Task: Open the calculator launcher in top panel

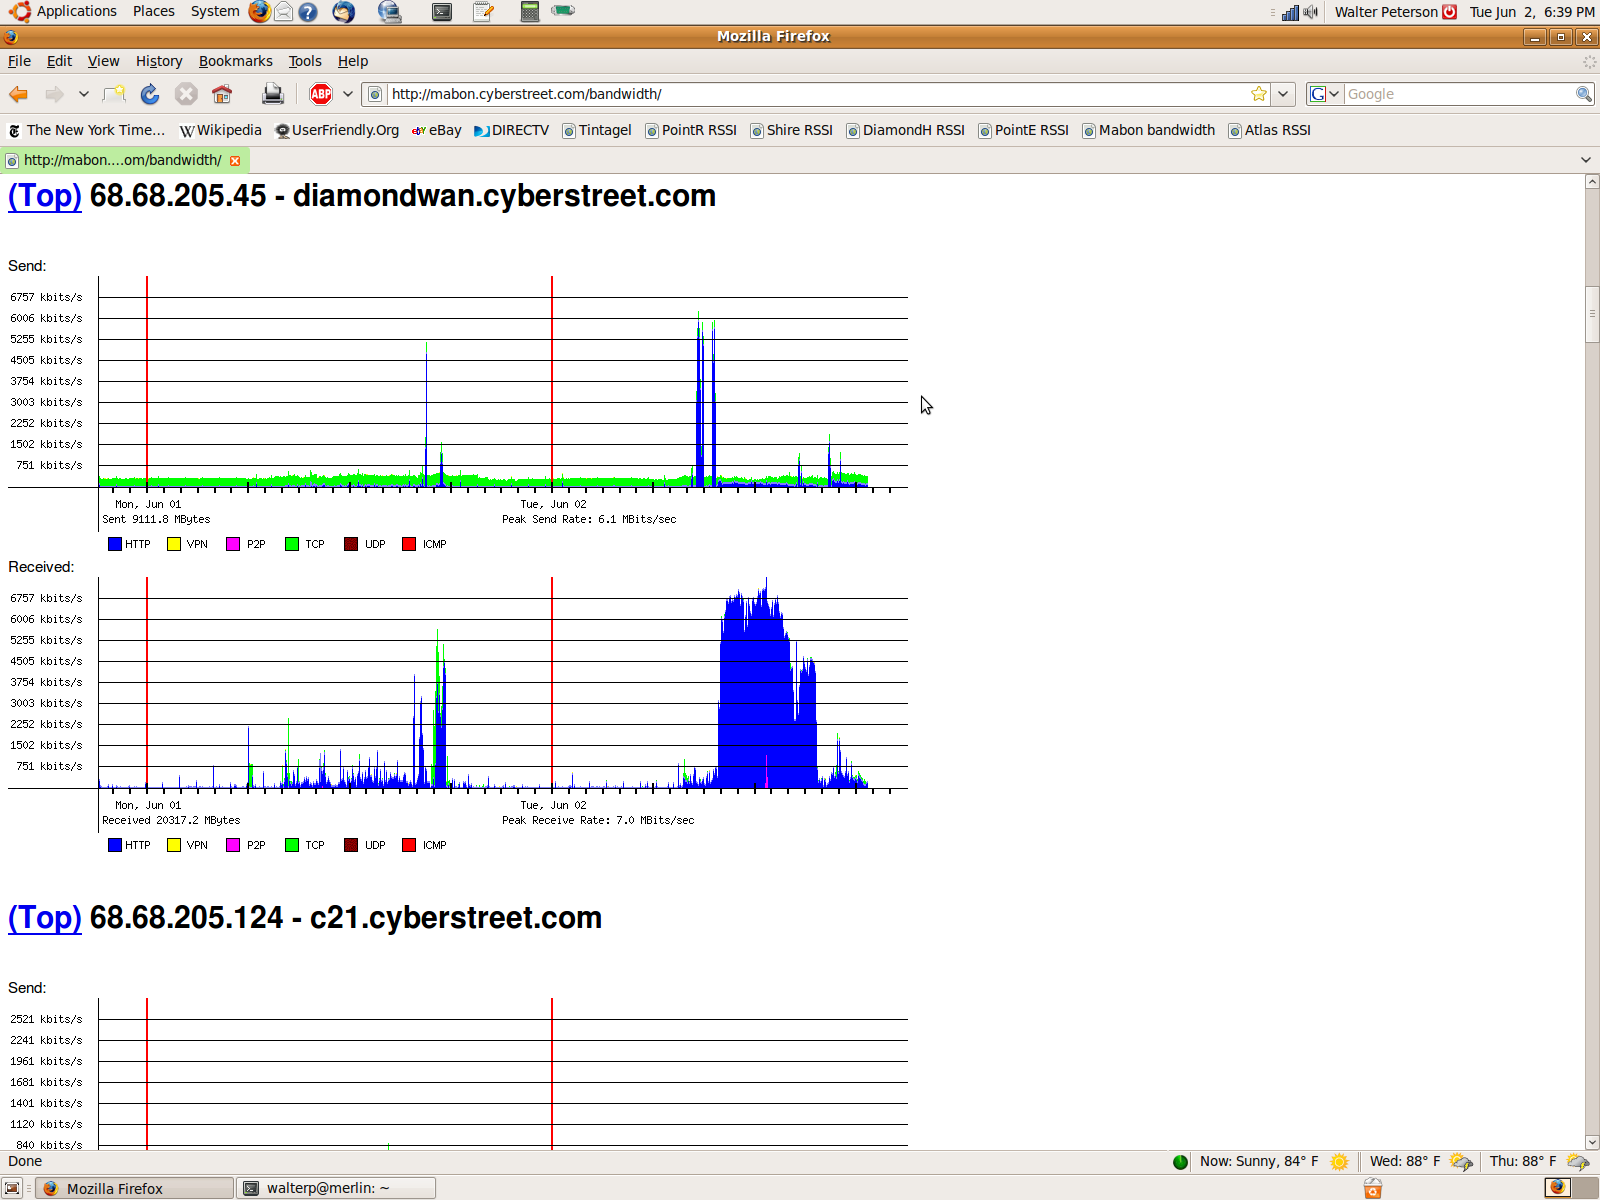Action: (x=530, y=12)
